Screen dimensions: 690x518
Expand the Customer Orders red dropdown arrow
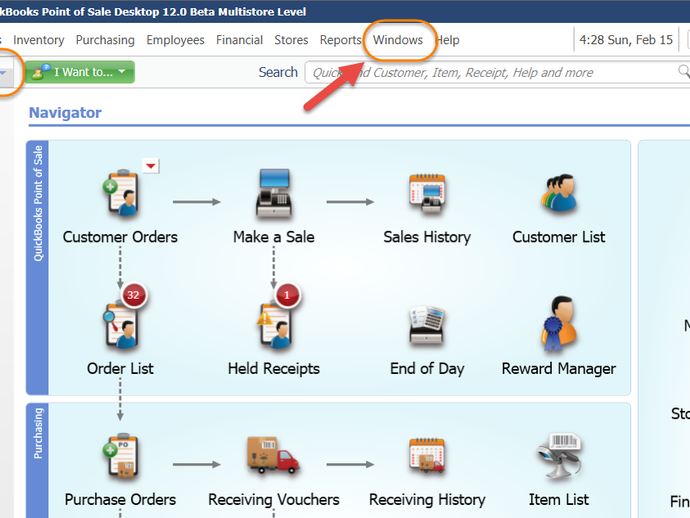click(150, 166)
